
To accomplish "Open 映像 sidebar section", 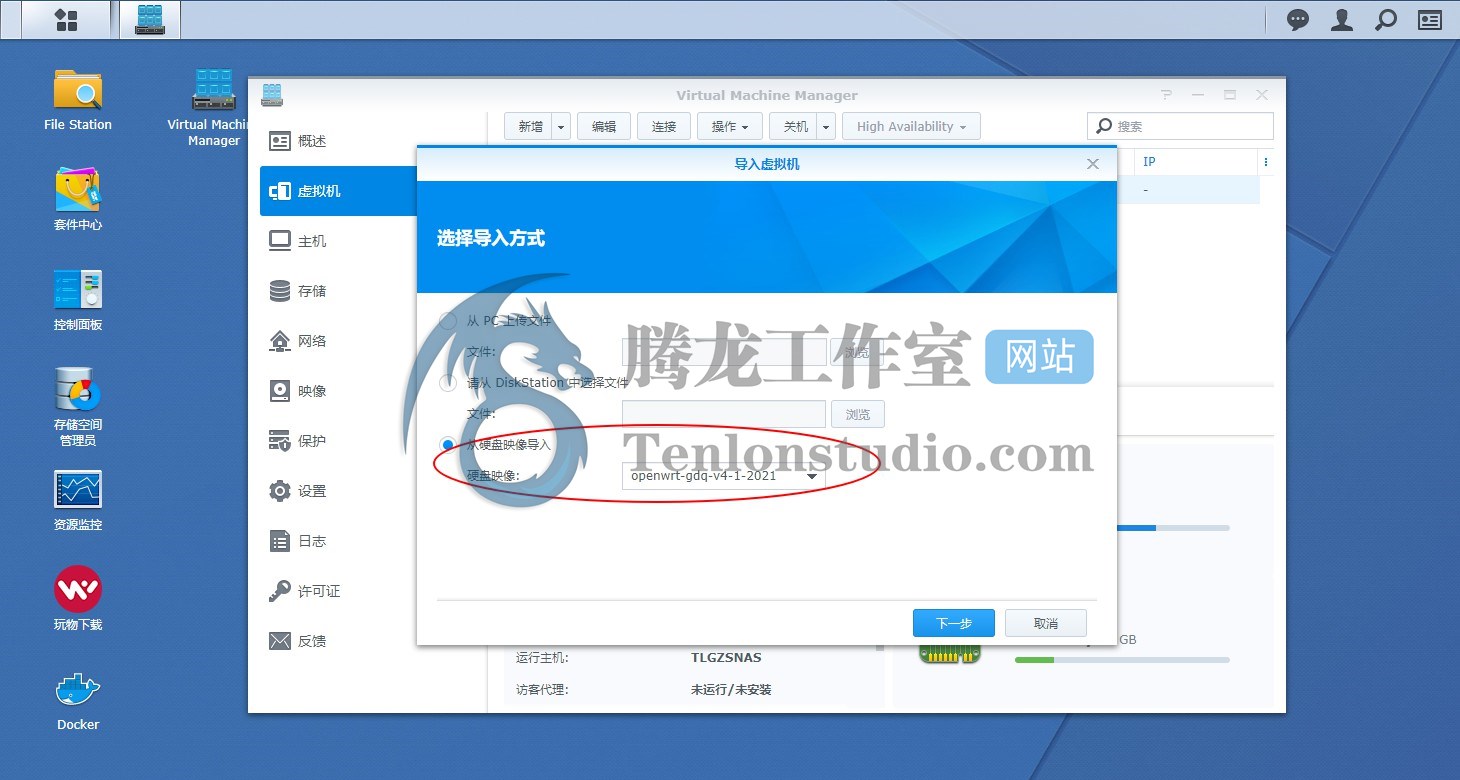I will tap(338, 391).
